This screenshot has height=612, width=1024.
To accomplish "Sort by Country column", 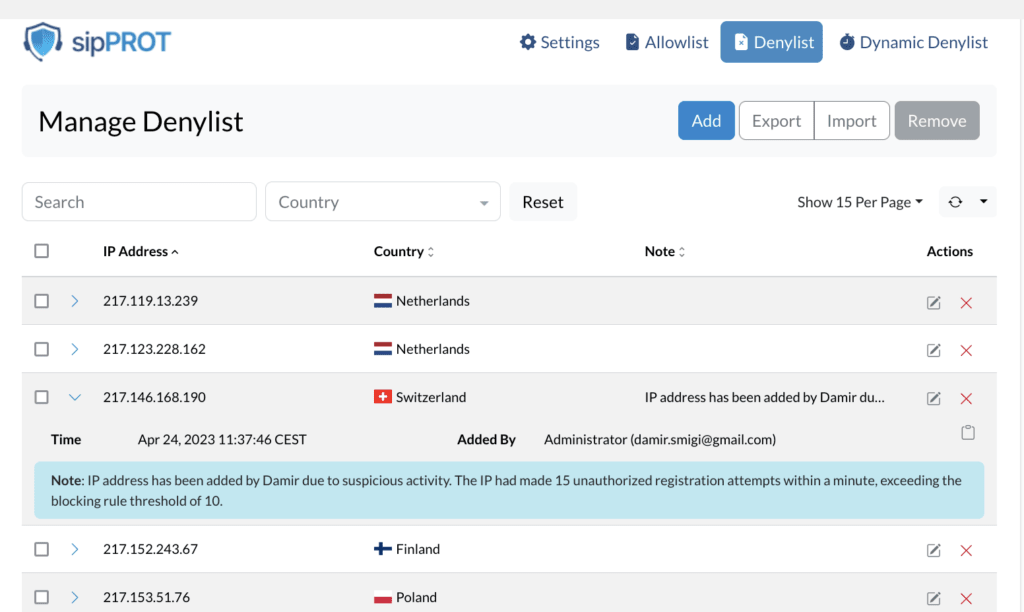I will [x=404, y=251].
